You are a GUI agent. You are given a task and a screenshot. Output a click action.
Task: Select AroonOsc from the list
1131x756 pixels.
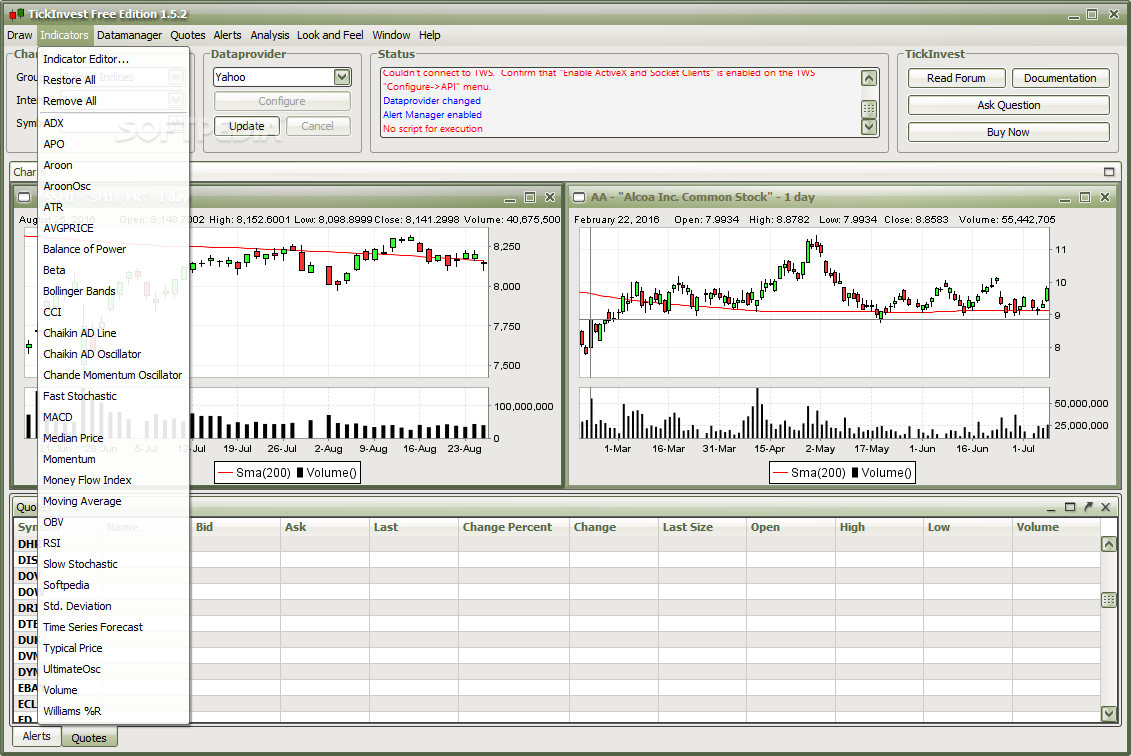tap(114, 186)
